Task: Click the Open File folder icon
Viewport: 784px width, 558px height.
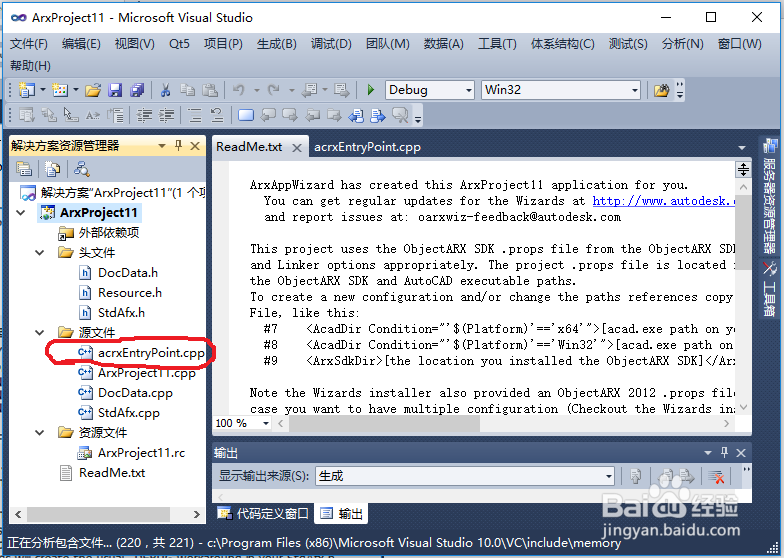Action: click(93, 90)
